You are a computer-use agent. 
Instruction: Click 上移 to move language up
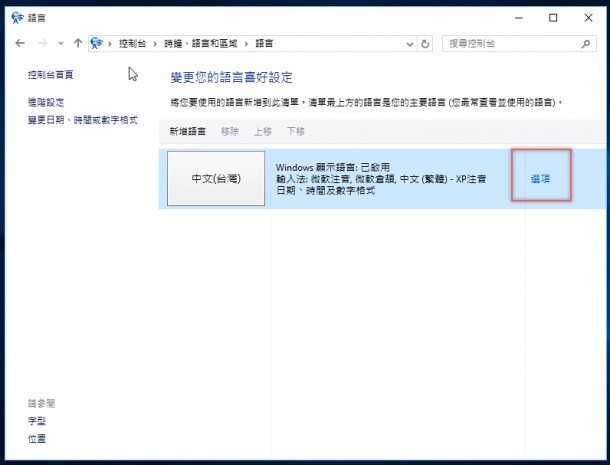263,132
